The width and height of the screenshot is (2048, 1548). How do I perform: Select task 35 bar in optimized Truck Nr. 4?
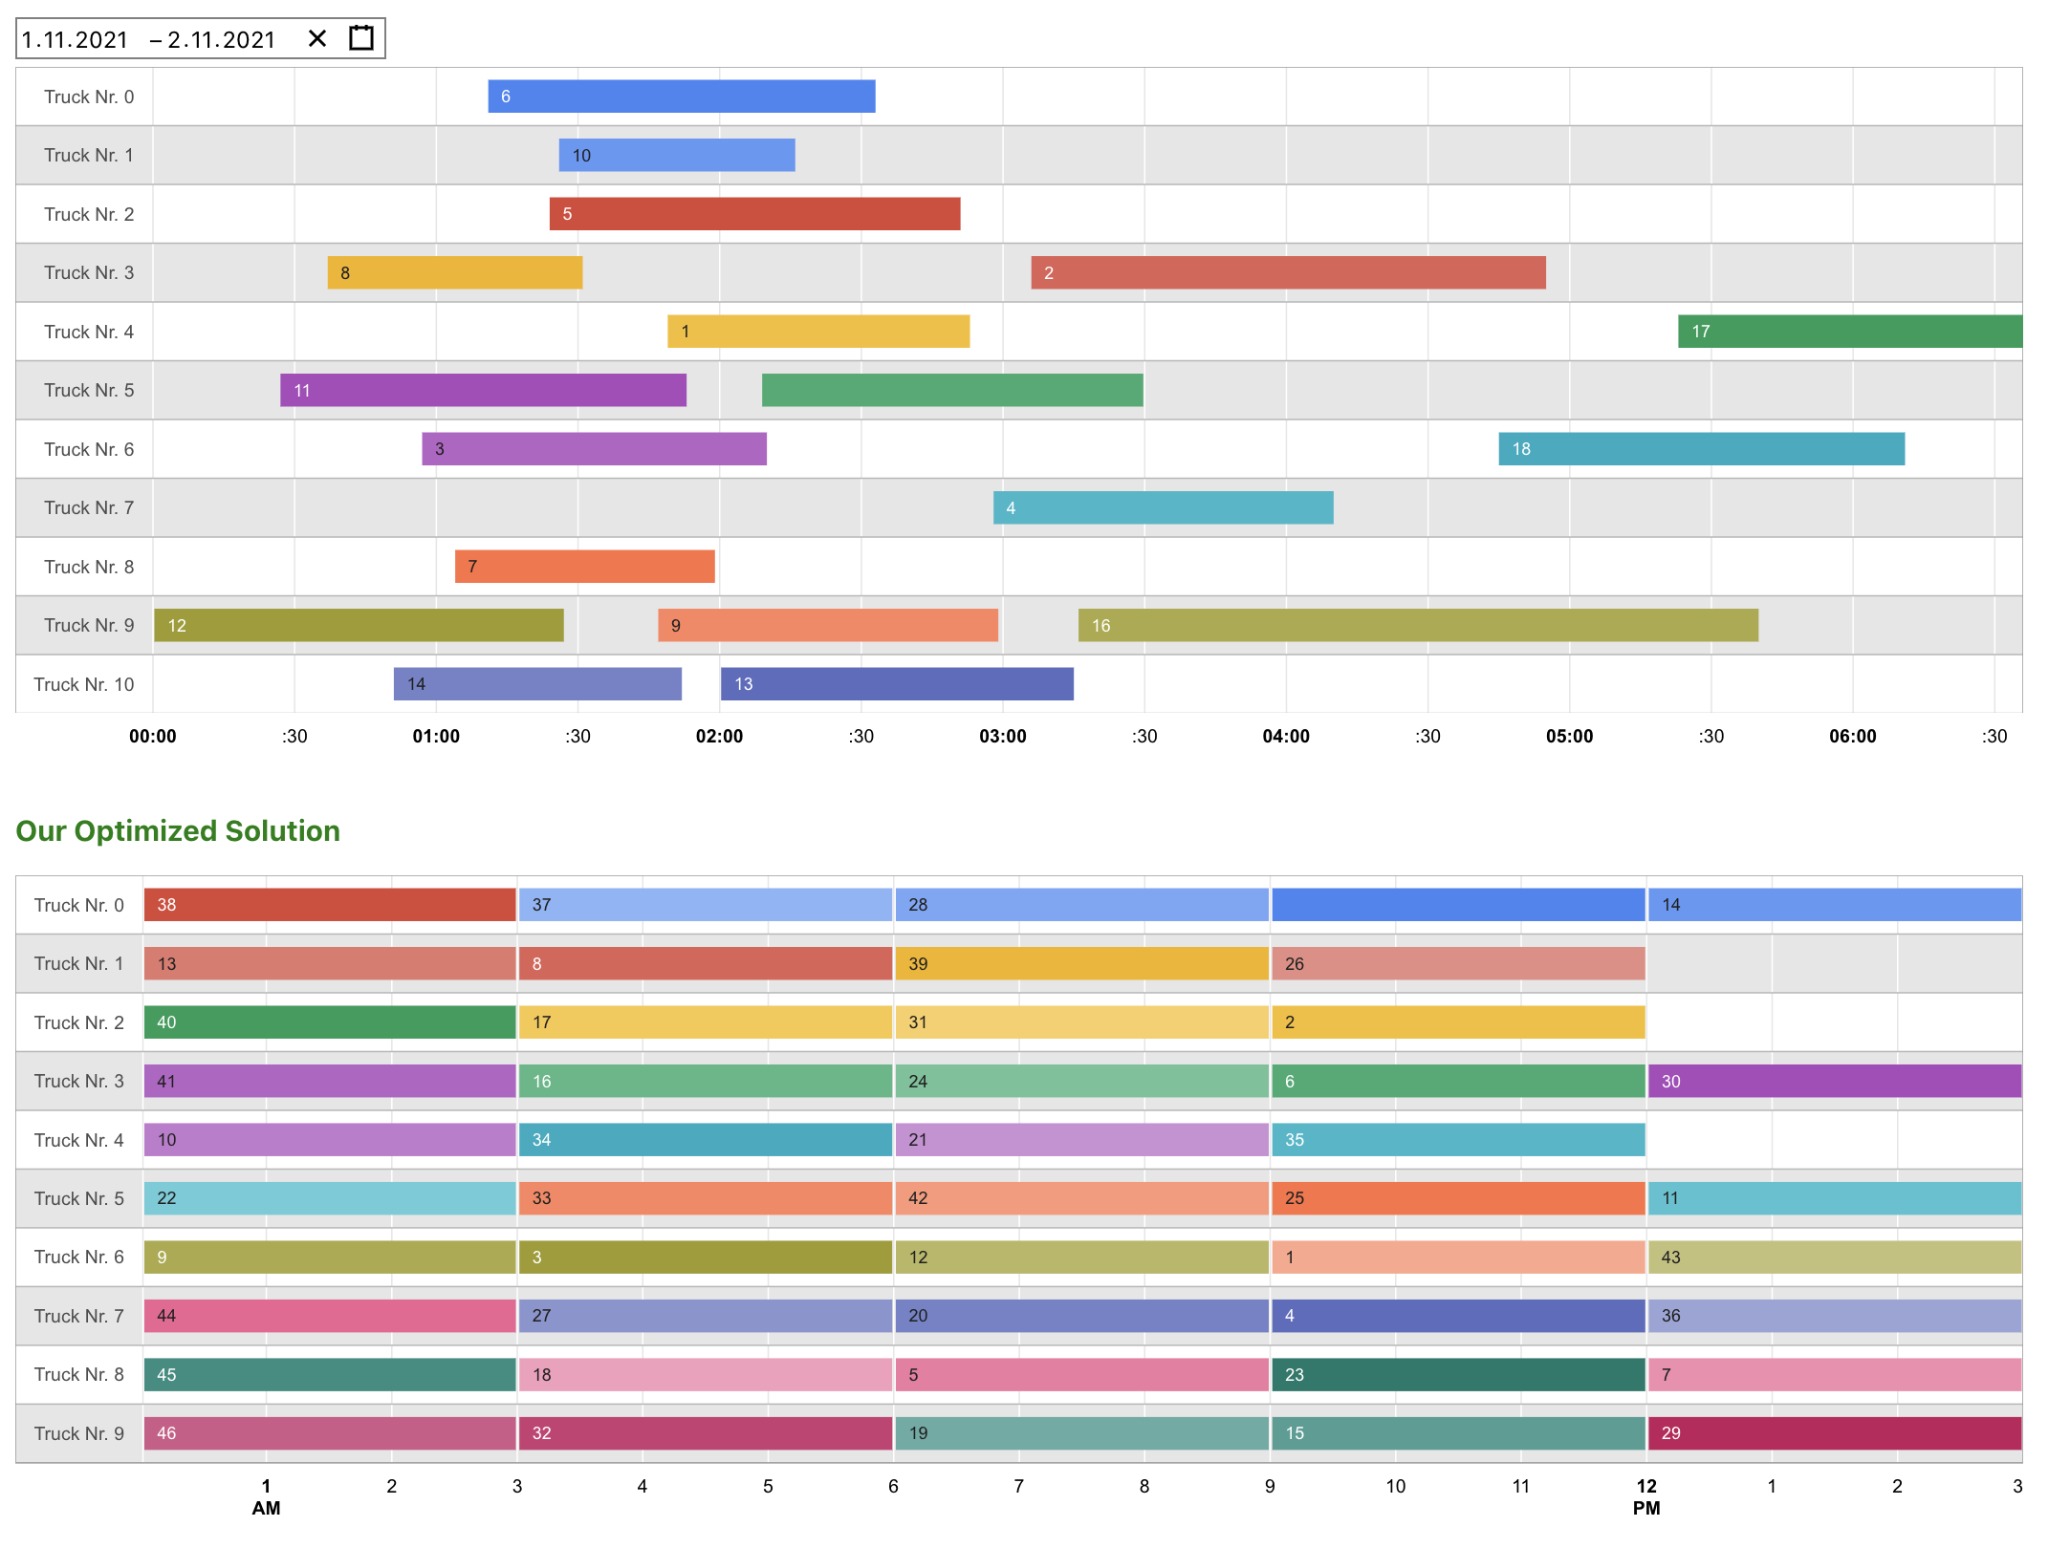pos(1457,1140)
